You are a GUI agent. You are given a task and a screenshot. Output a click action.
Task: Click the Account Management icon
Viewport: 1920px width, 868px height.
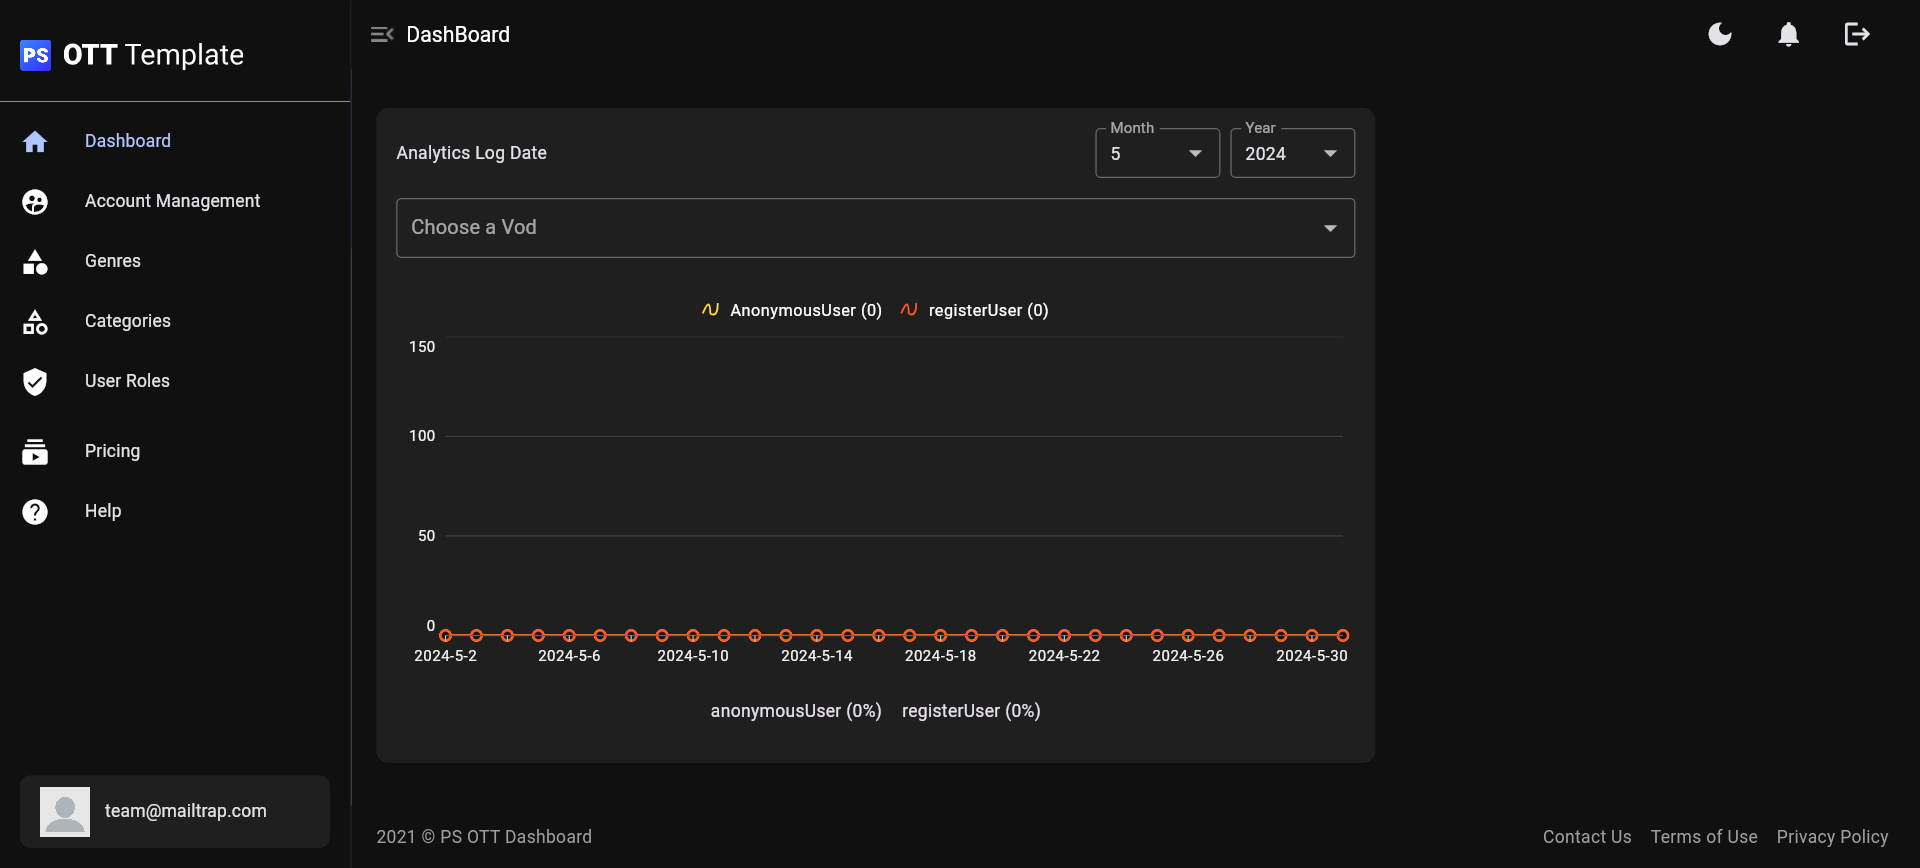point(35,202)
